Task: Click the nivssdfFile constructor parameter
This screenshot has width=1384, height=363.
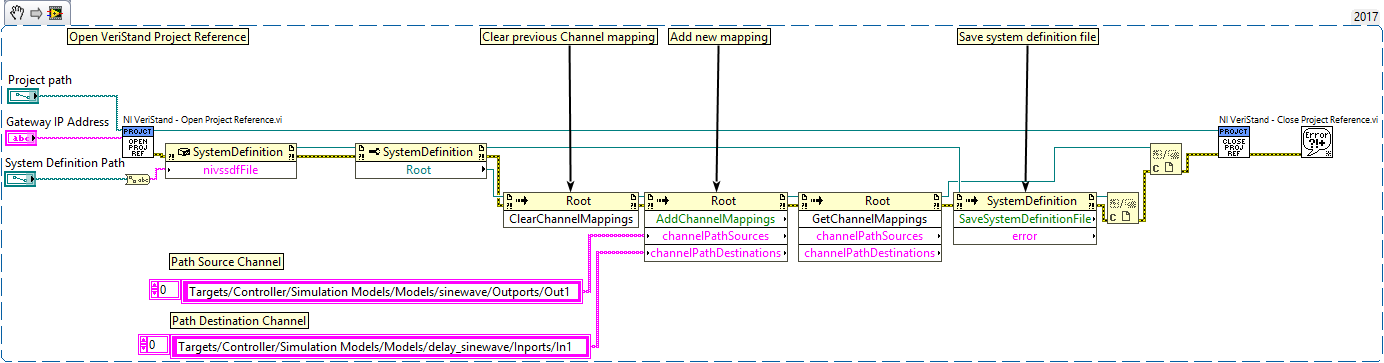Action: pyautogui.click(x=231, y=169)
